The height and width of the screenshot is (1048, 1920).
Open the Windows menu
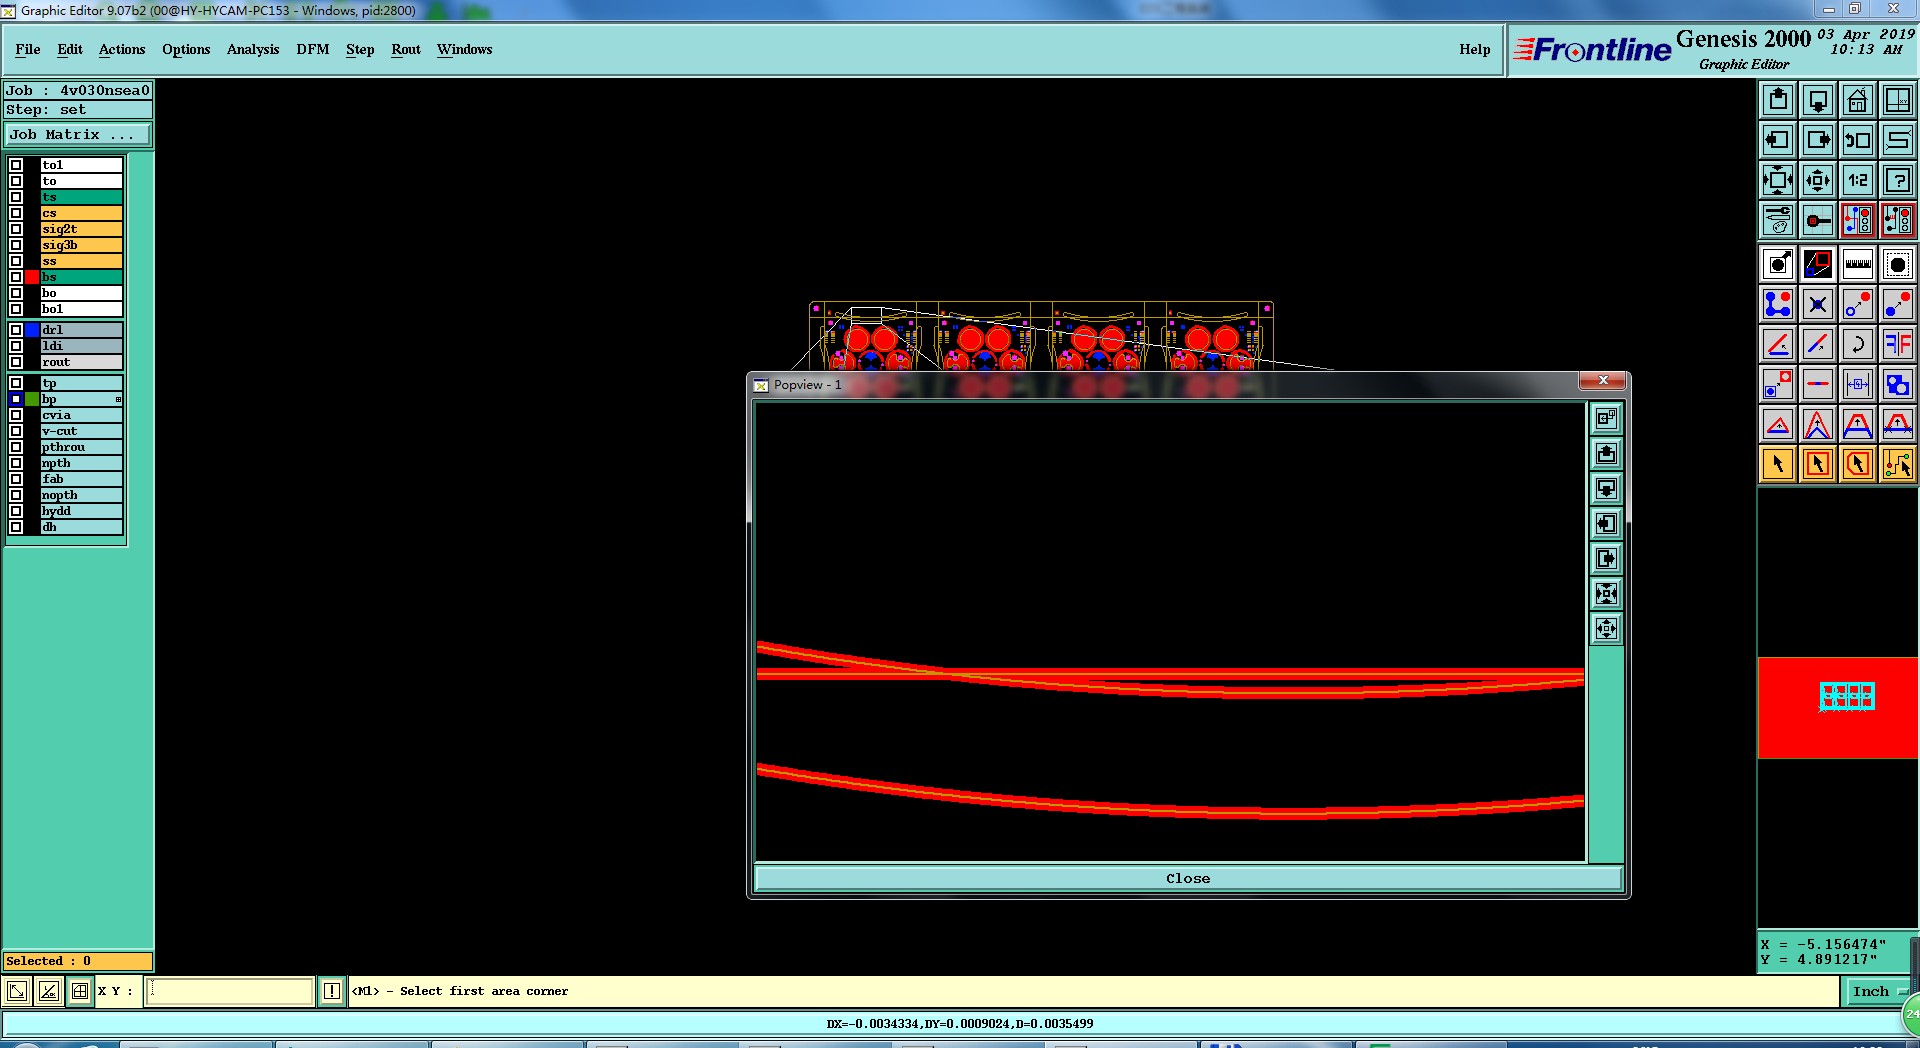click(464, 49)
